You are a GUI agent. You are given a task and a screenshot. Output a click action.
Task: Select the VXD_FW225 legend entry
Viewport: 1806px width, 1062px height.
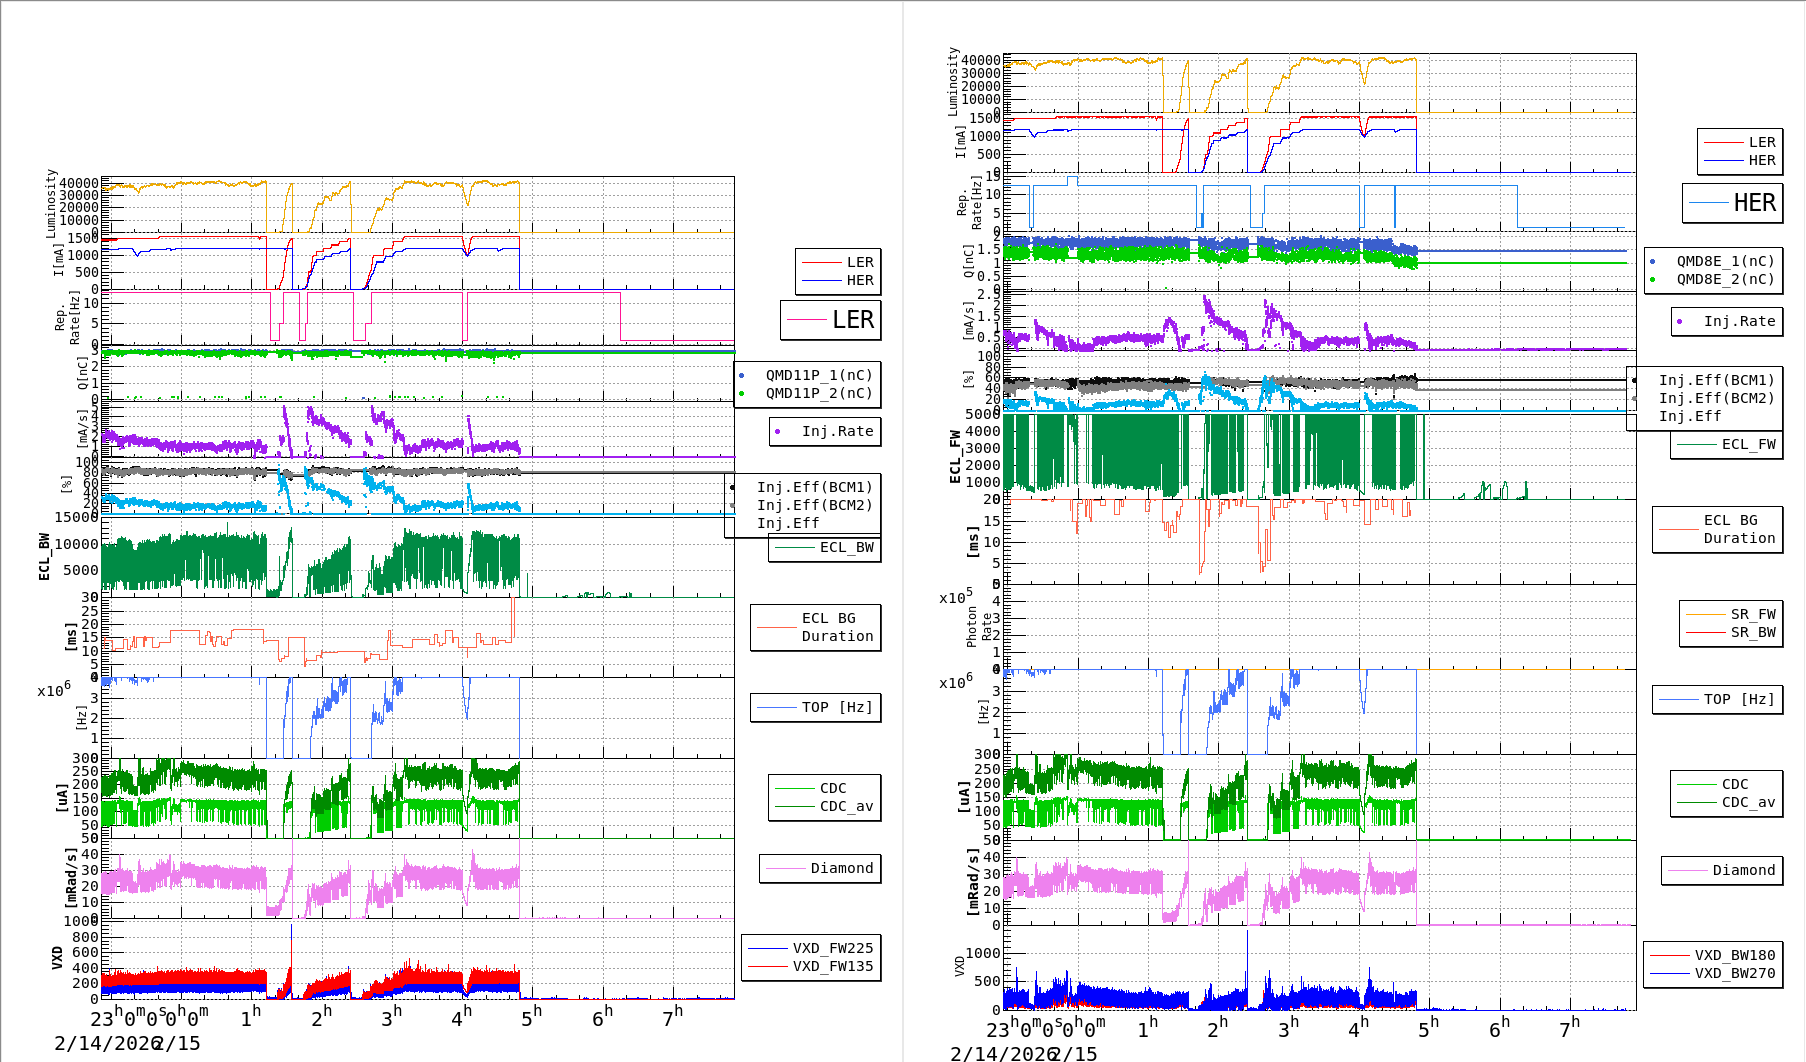(832, 948)
